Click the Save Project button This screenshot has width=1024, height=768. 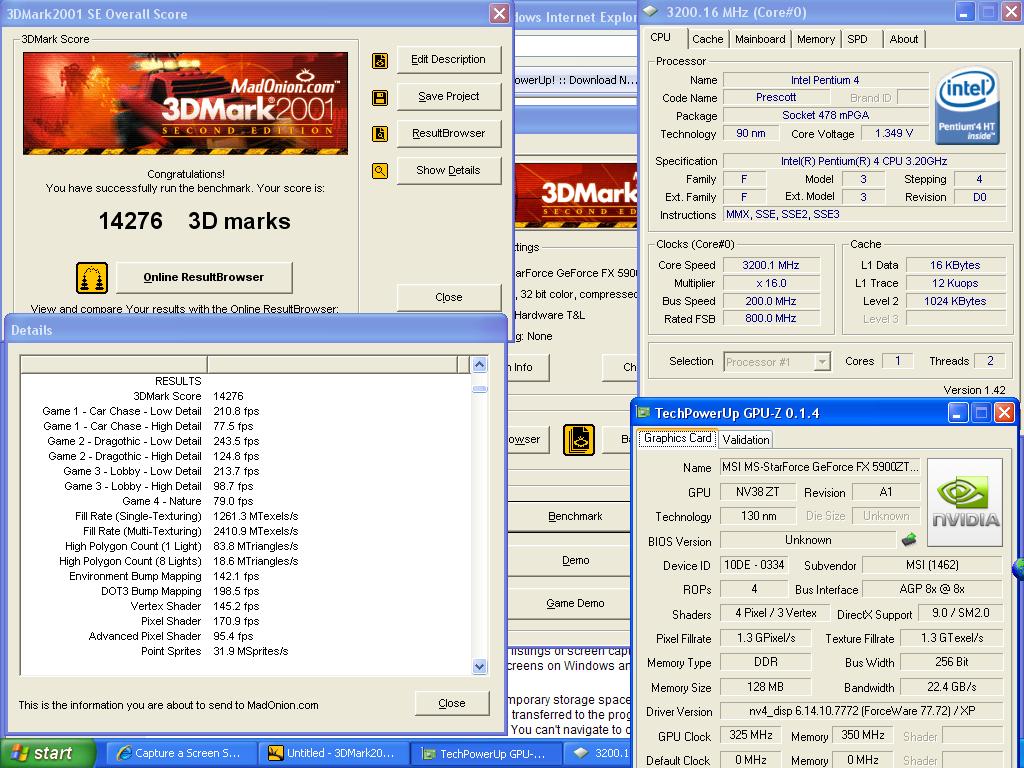point(449,97)
